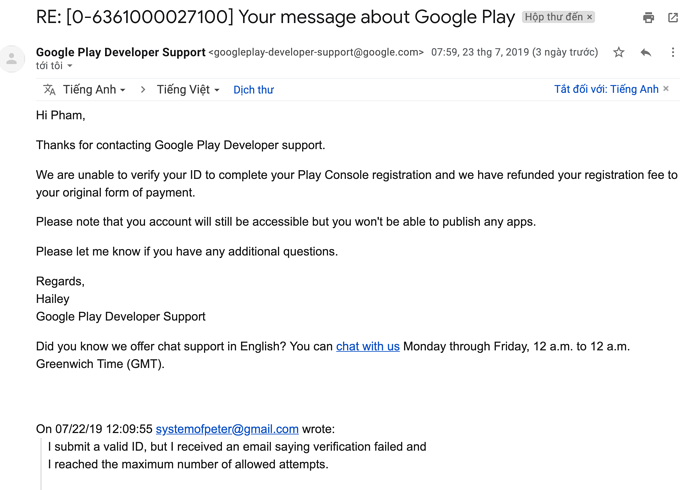
Task: Click the Greenwich Time (GMT). line
Action: [100, 364]
